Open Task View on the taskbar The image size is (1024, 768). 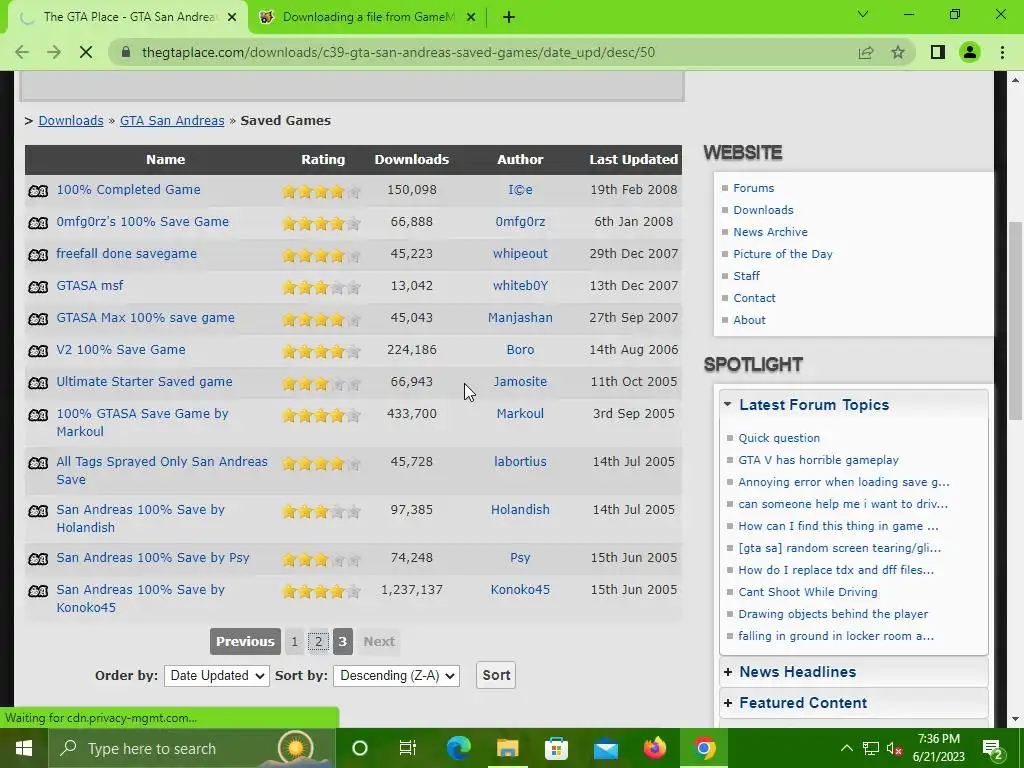(408, 748)
